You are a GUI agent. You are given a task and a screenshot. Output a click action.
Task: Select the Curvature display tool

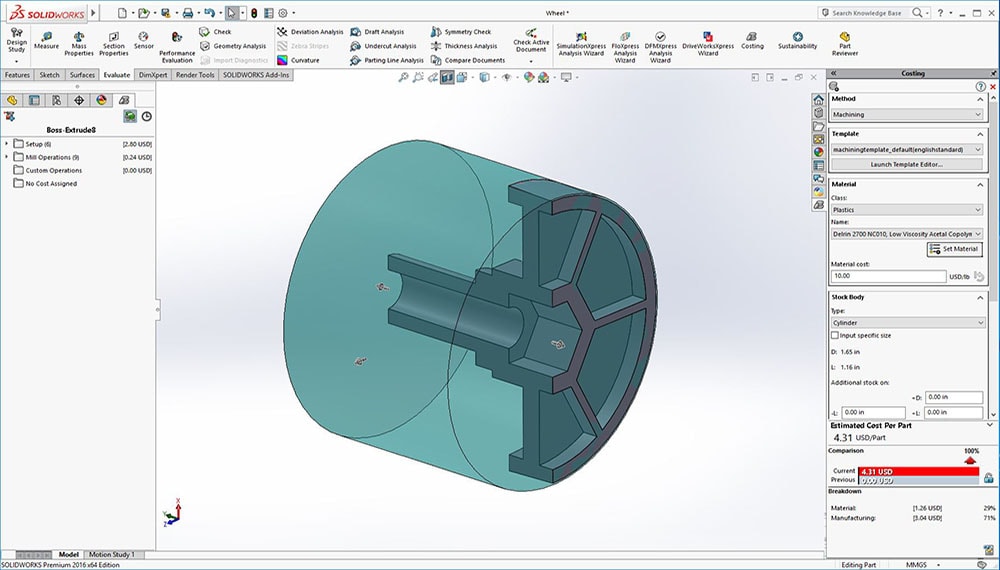pos(298,60)
